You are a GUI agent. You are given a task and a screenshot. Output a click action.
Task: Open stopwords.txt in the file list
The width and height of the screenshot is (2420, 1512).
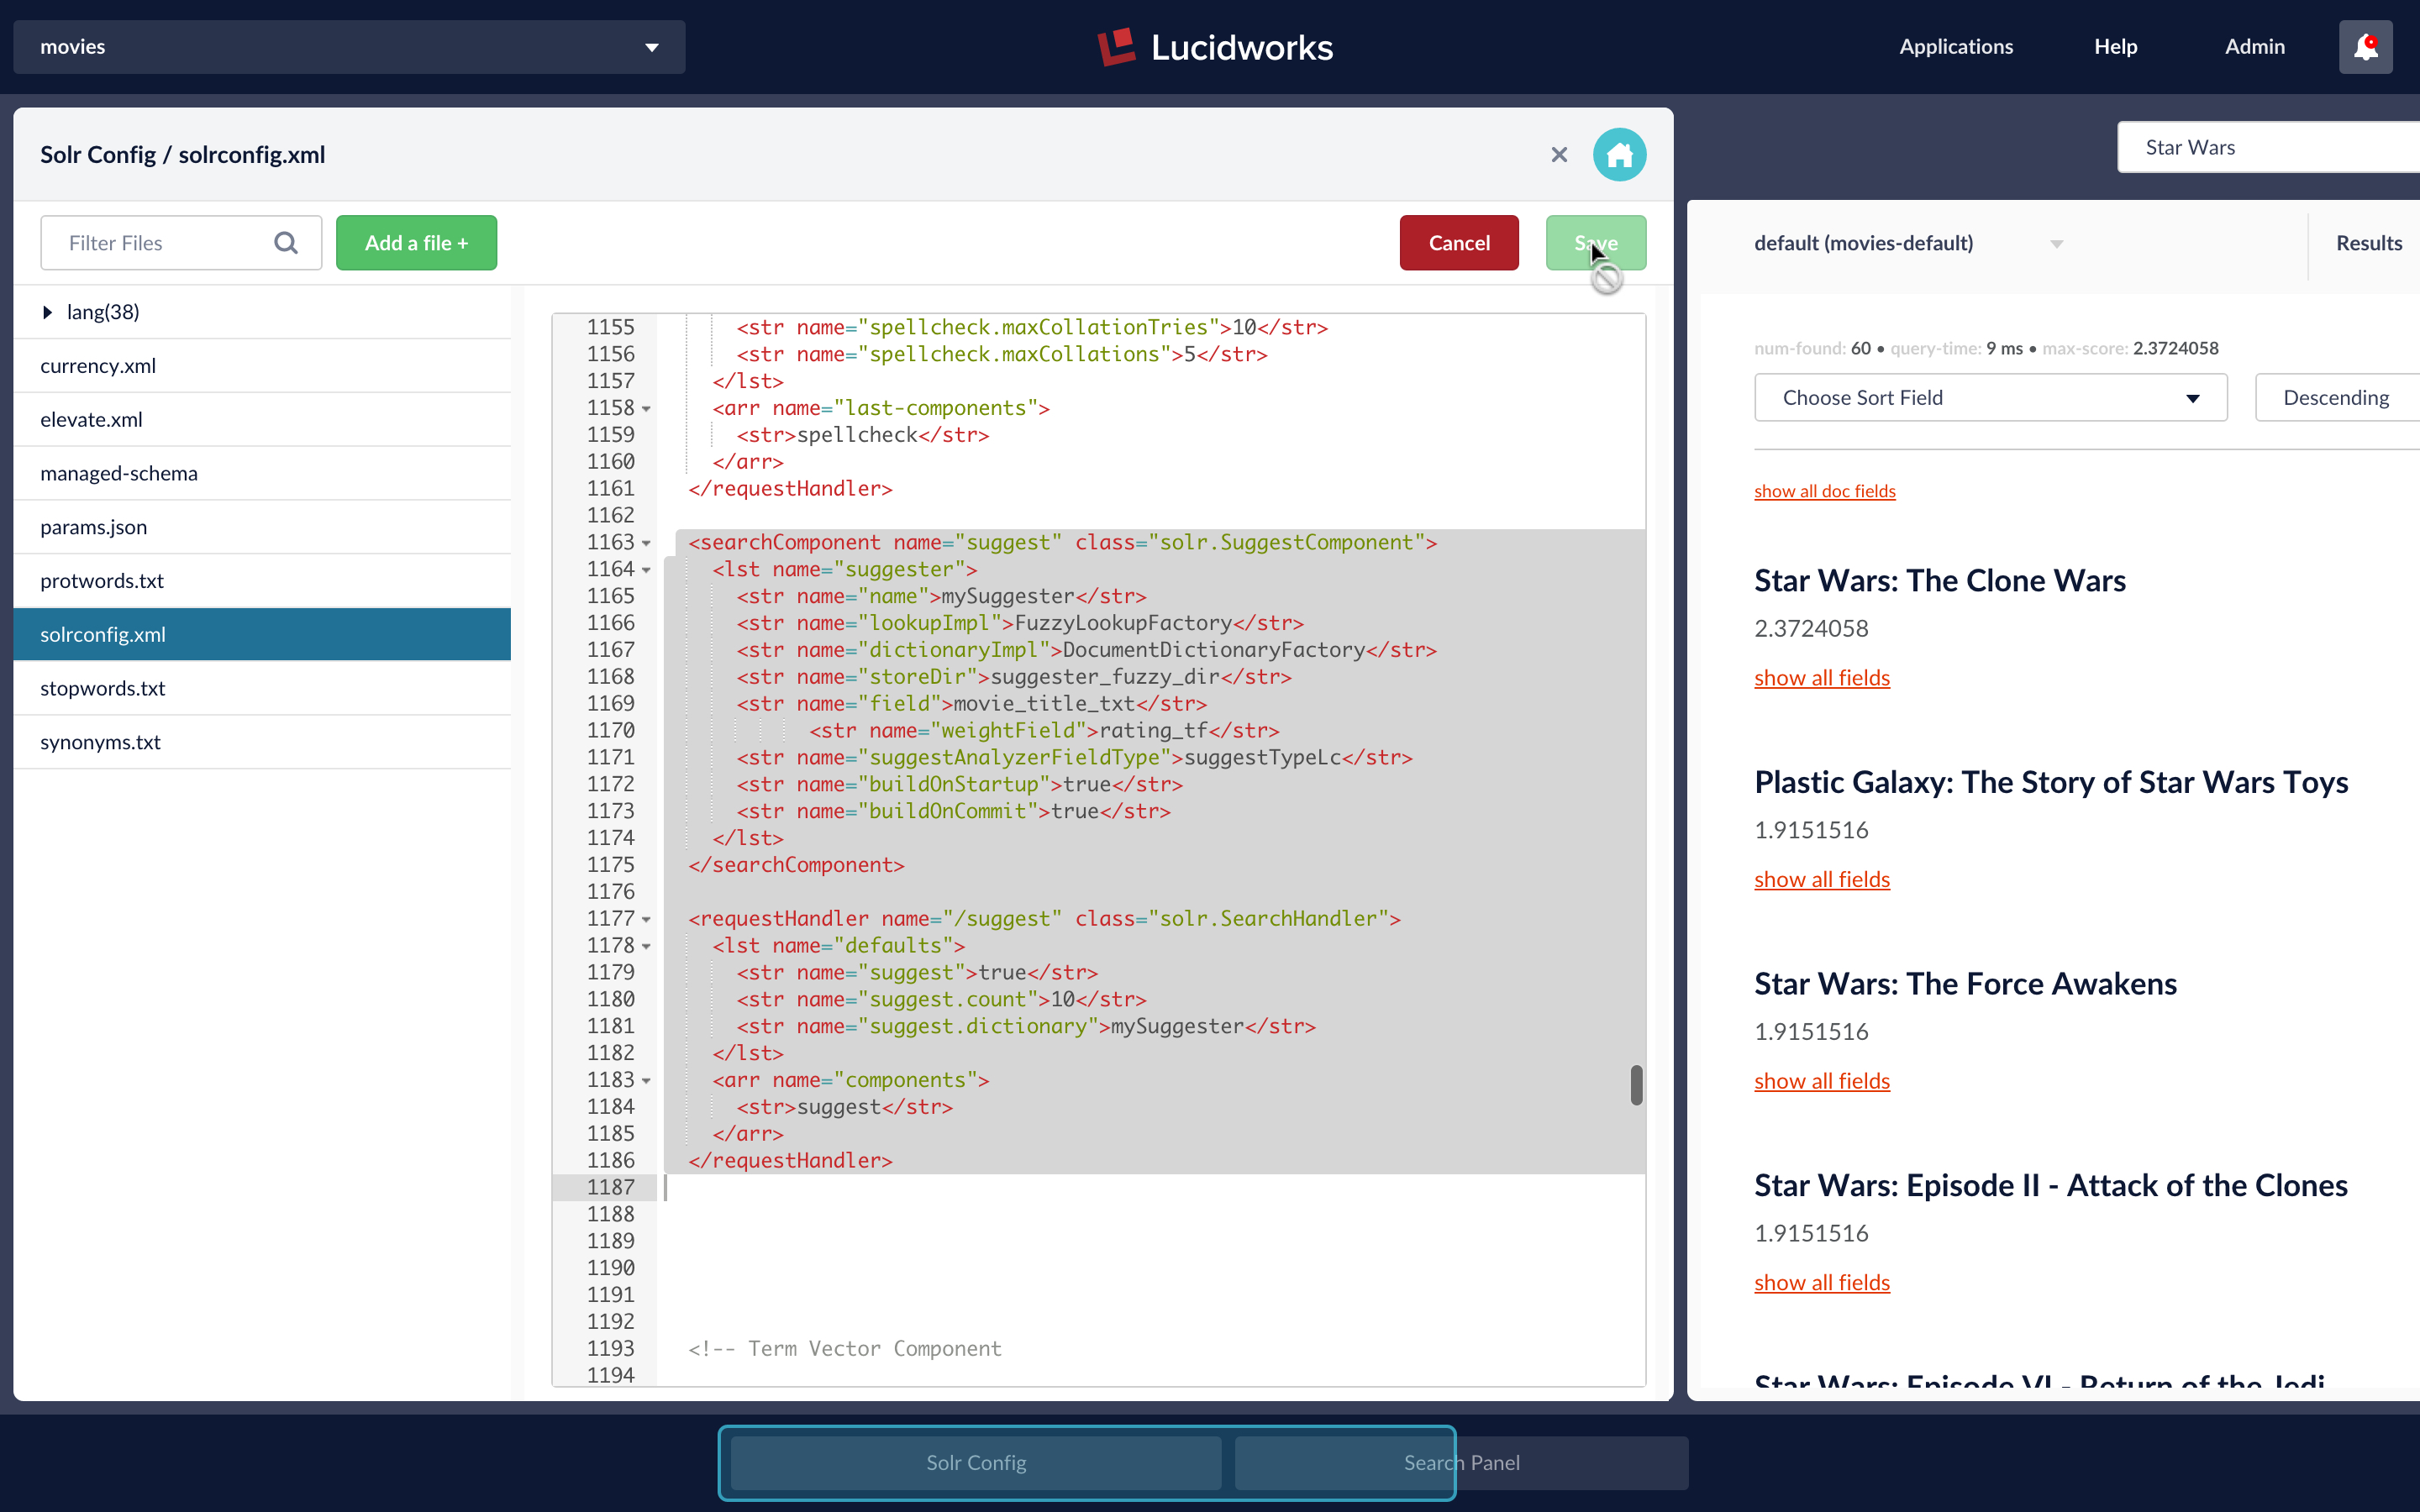(x=262, y=689)
